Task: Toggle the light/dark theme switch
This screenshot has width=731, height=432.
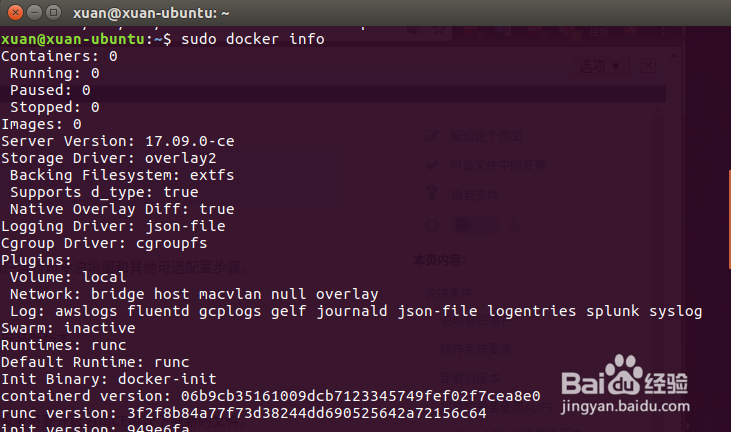Action: (x=473, y=225)
